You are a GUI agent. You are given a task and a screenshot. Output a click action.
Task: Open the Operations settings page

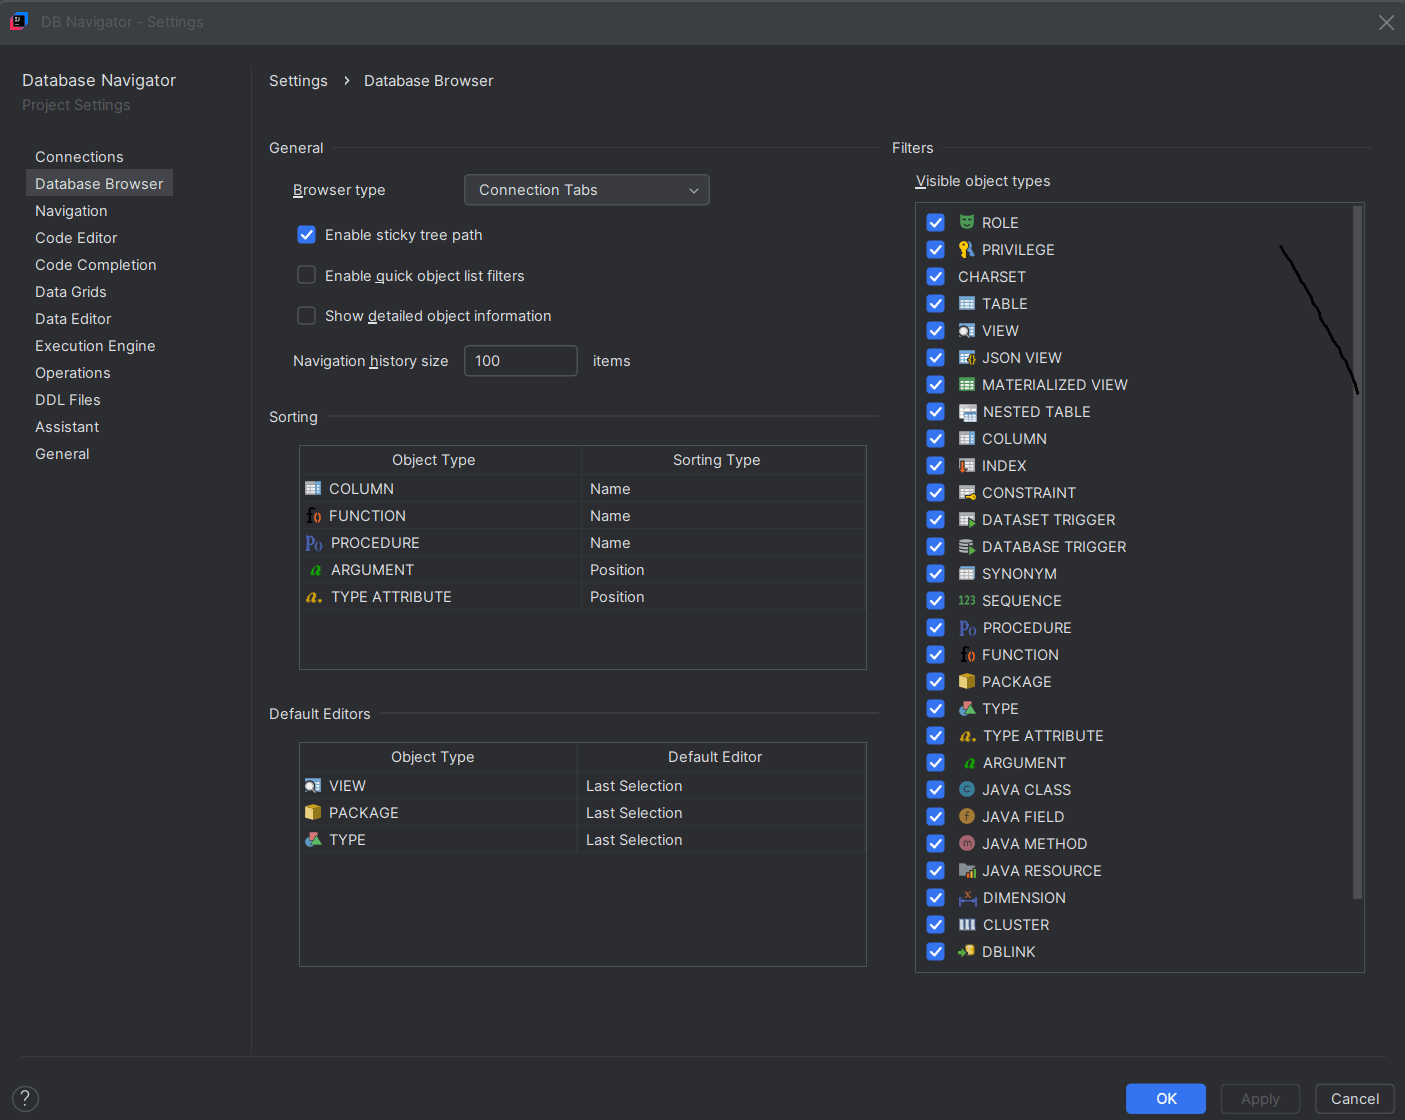click(73, 373)
